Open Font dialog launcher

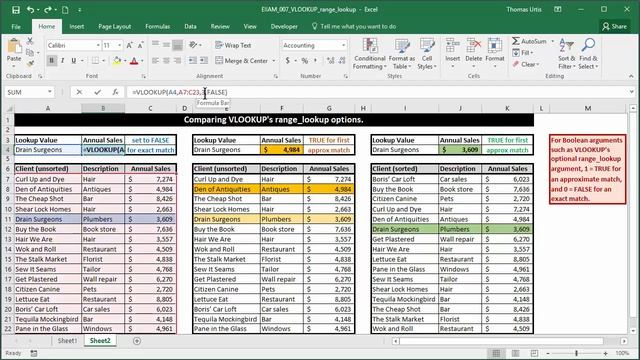point(143,76)
